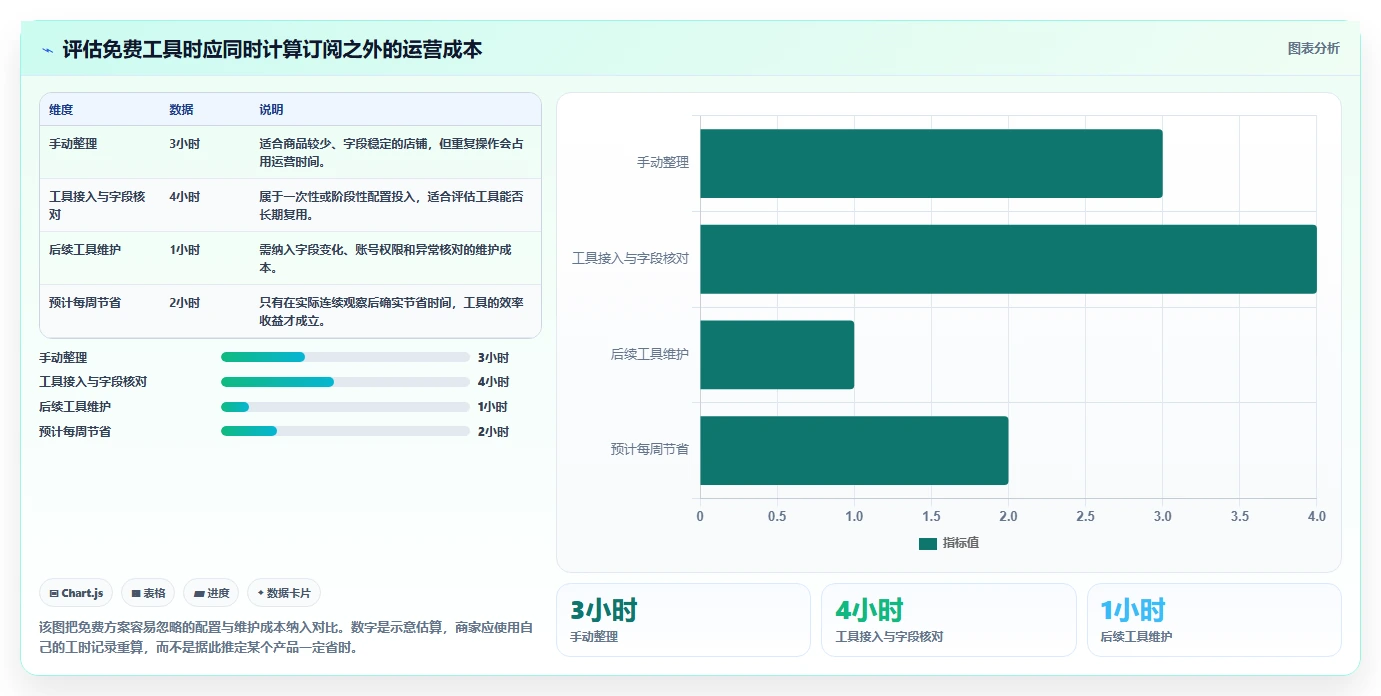This screenshot has height=696, width=1381.
Task: Click the 指标值 legend label
Action: pyautogui.click(x=961, y=543)
